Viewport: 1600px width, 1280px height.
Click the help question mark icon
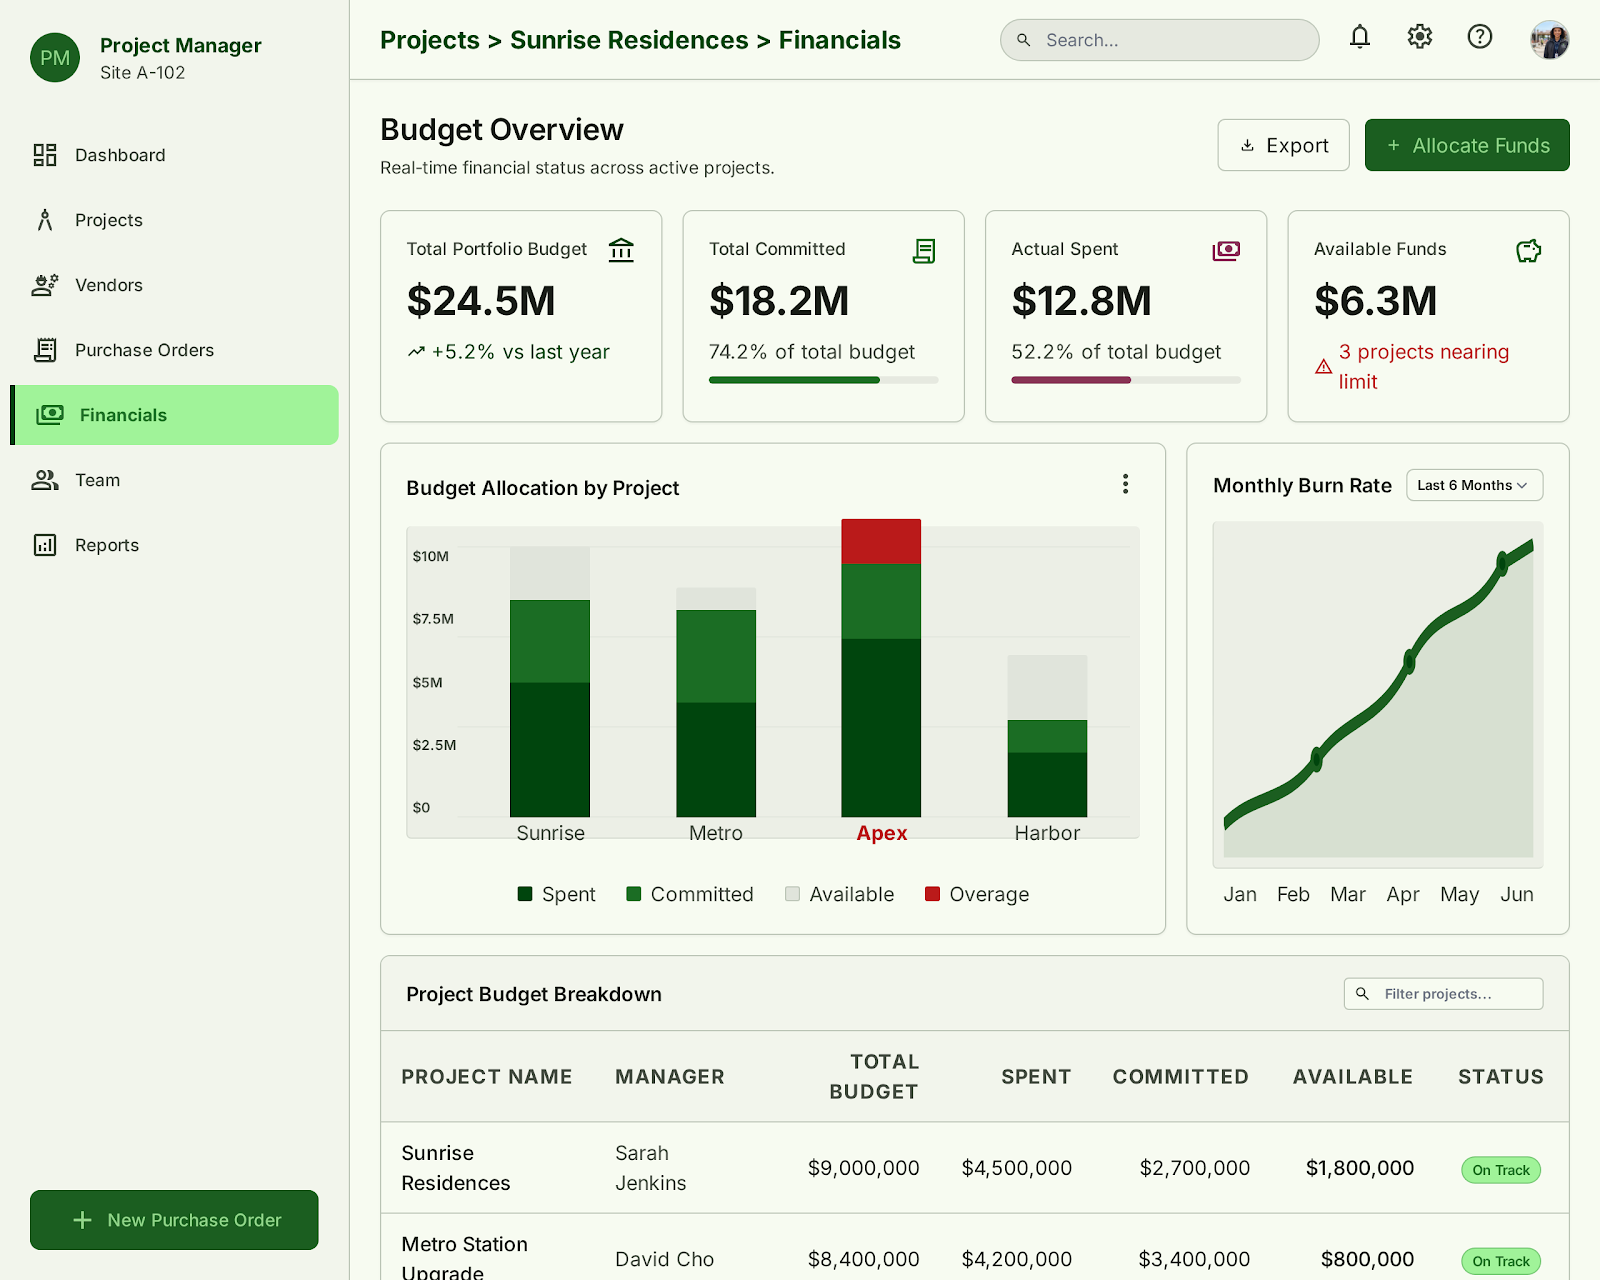[1480, 38]
